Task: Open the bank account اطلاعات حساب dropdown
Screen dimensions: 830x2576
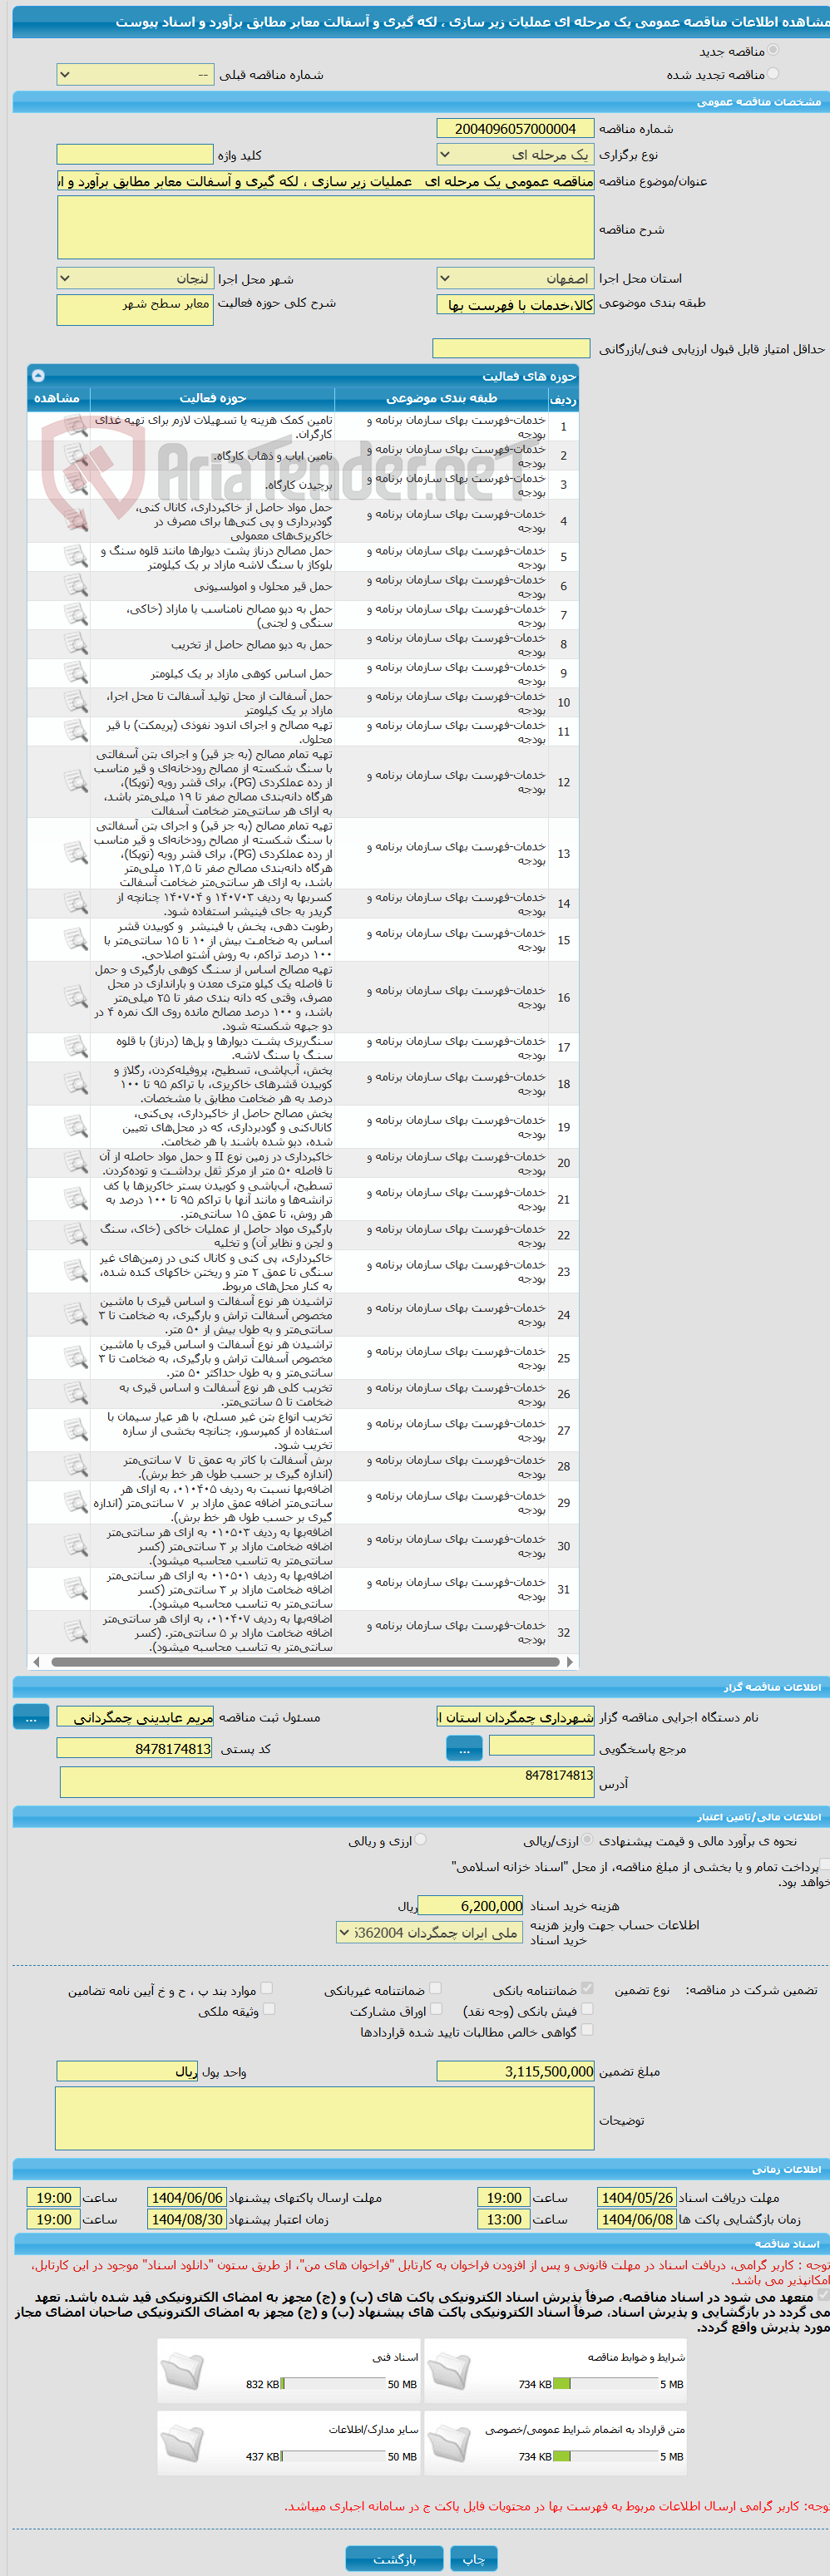Action: click(429, 1933)
